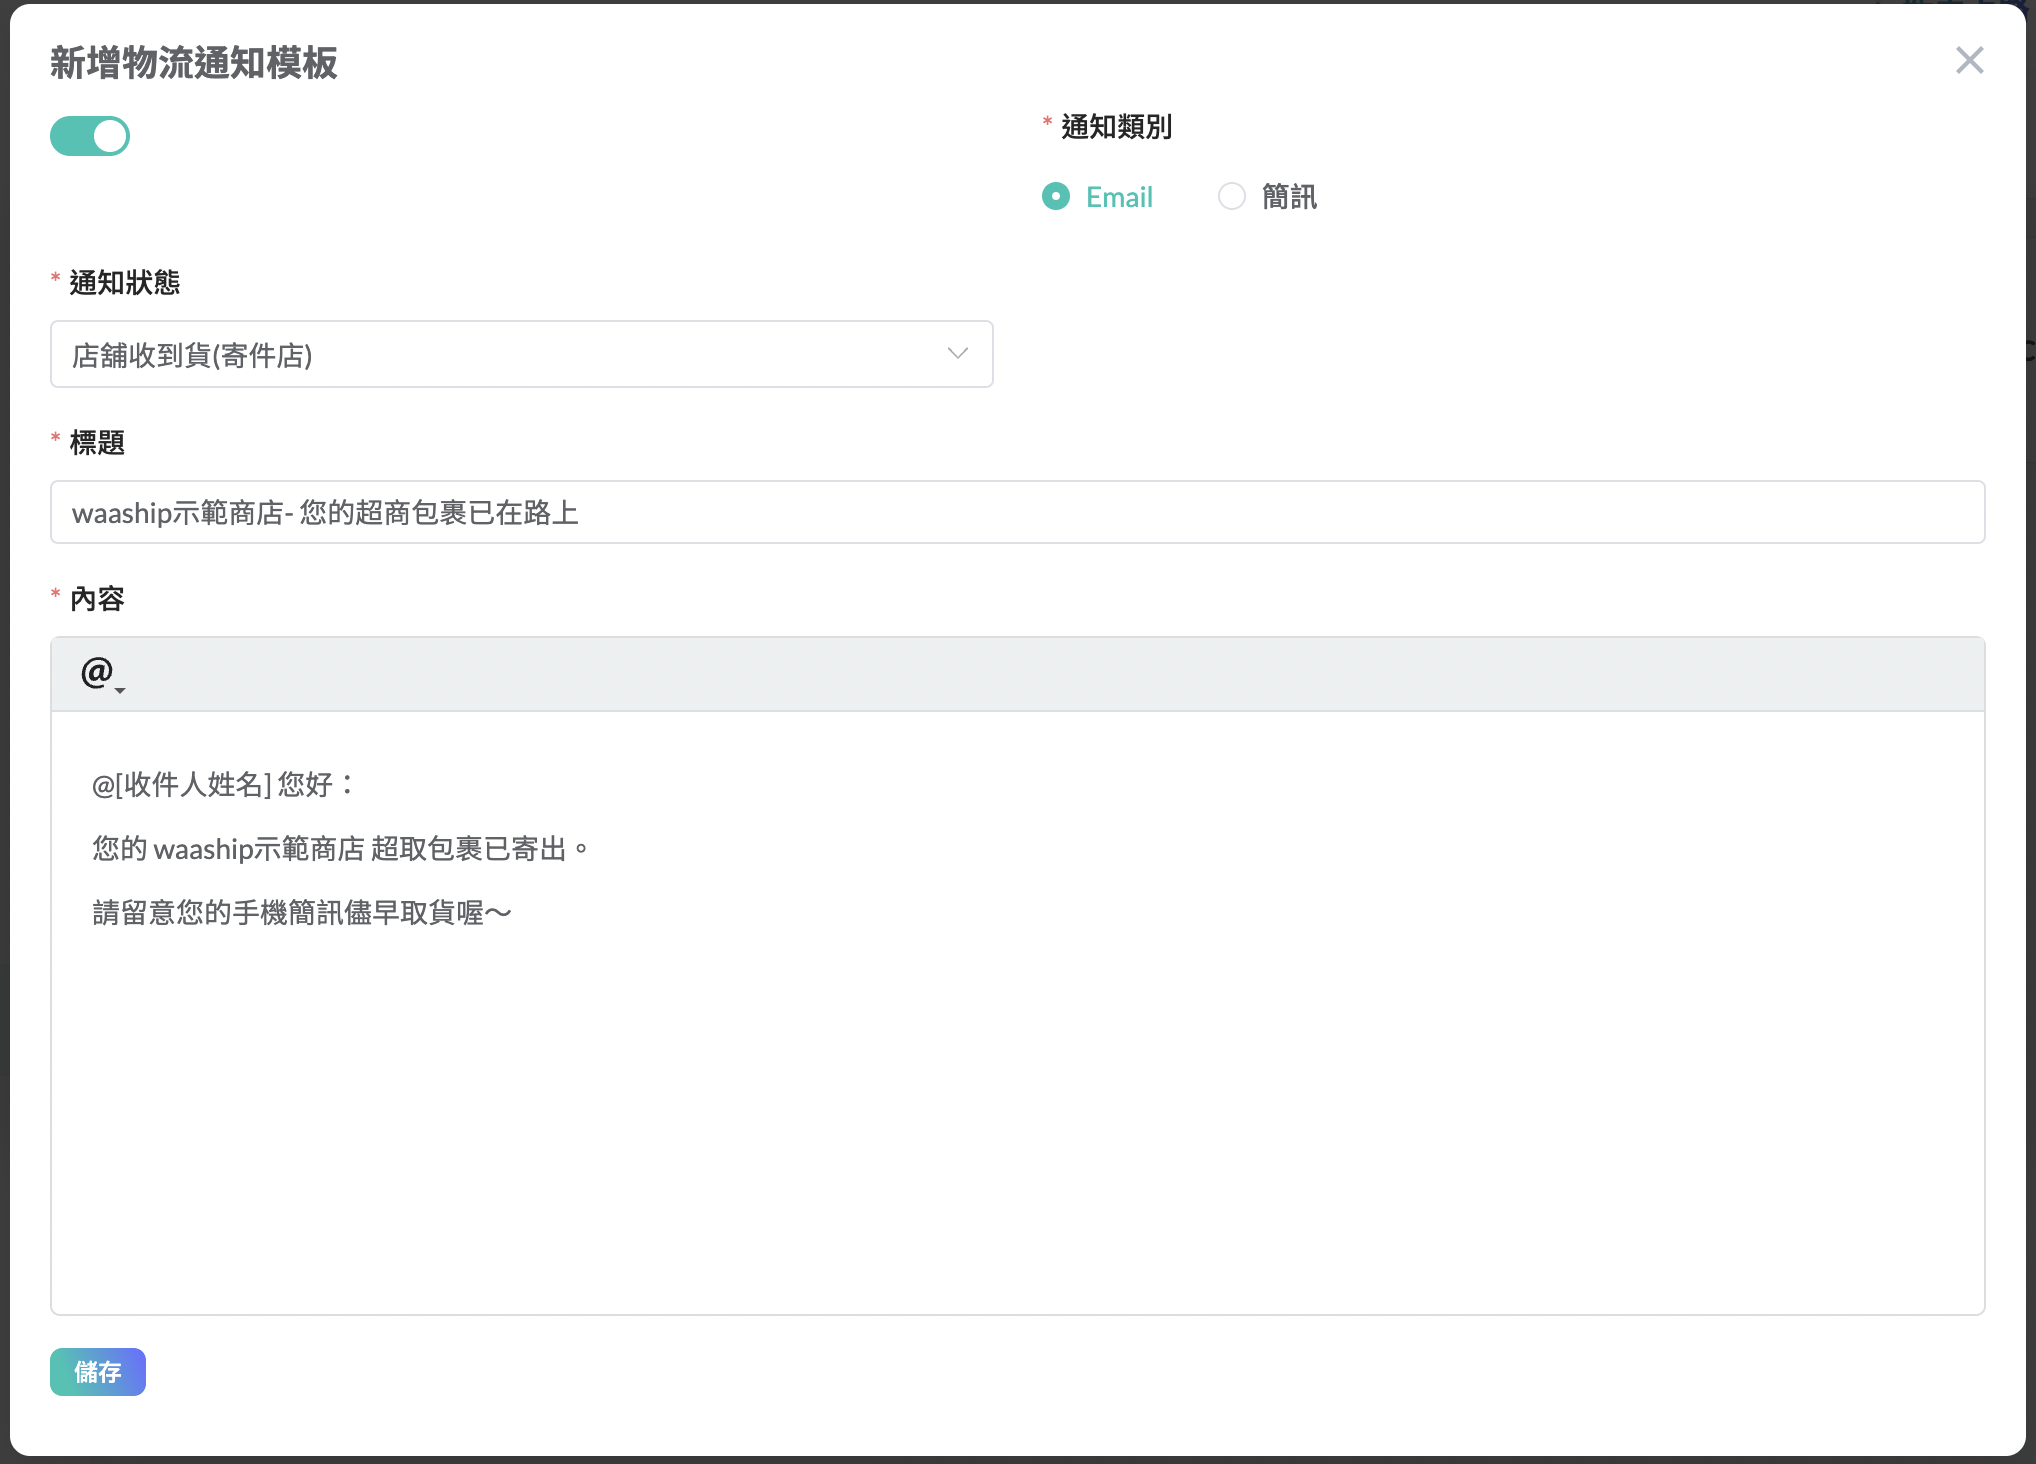2036x1464 pixels.
Task: Toggle the template enabled switch off
Action: pyautogui.click(x=90, y=136)
